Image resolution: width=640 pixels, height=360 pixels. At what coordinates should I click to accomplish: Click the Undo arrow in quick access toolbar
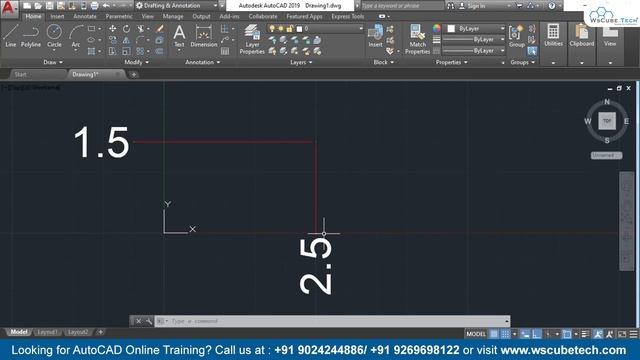click(106, 6)
